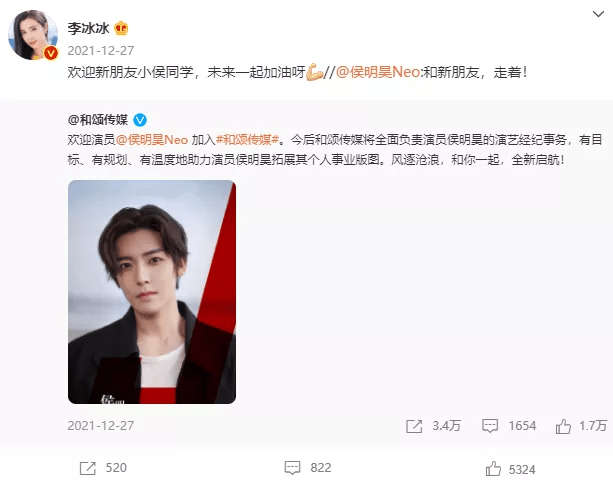
Task: Click the 李冰冰 username
Action: 88,28
